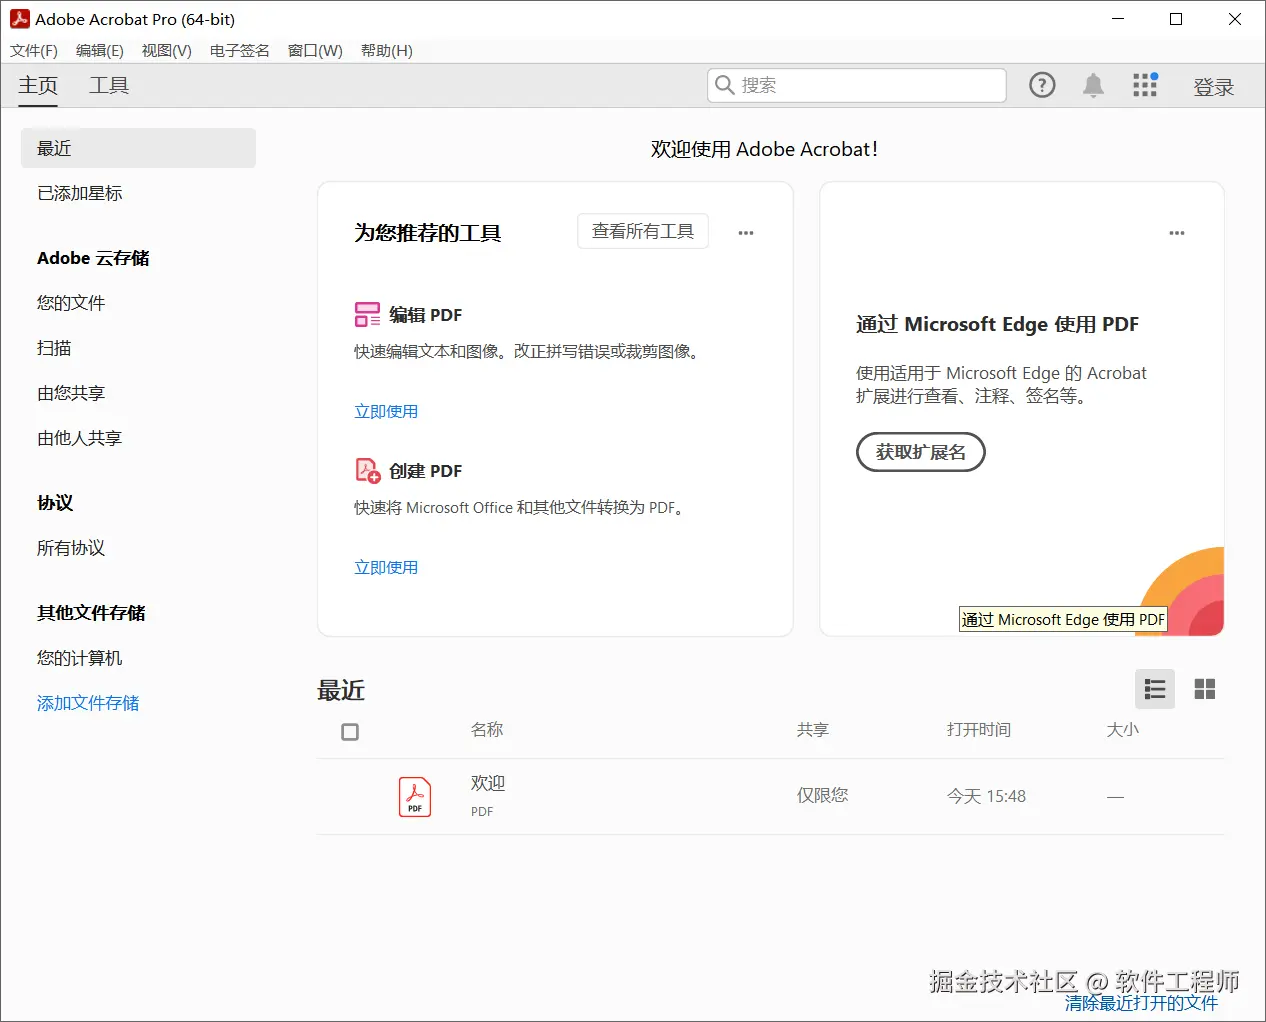Click the 登录 sign-in button

tap(1214, 87)
